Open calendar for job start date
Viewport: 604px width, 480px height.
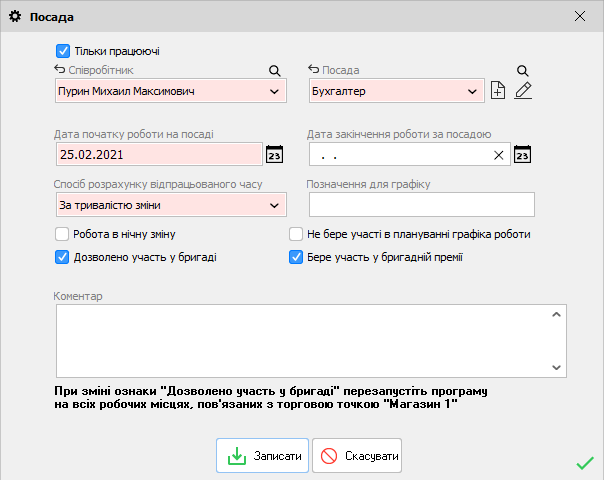coord(274,155)
